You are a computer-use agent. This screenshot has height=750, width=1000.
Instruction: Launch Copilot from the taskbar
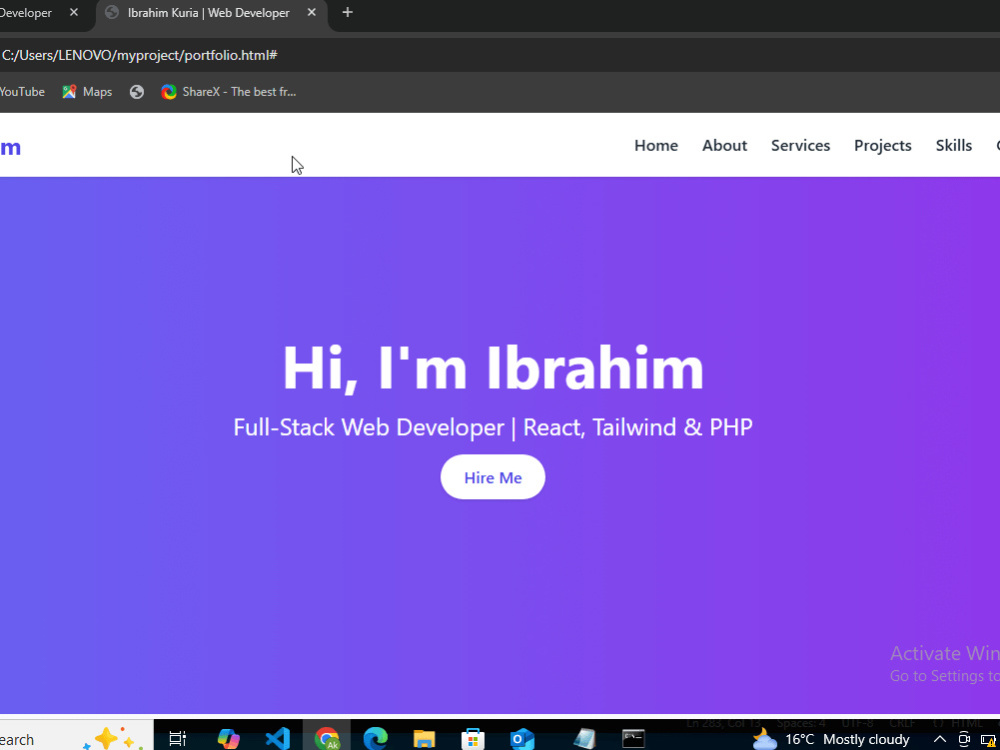coord(228,739)
